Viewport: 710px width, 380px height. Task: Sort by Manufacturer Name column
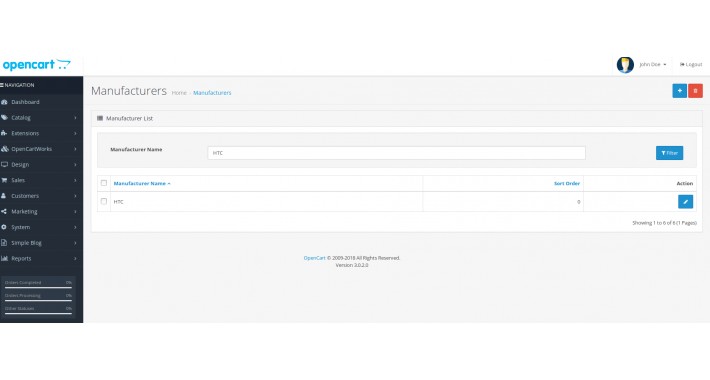coord(142,183)
